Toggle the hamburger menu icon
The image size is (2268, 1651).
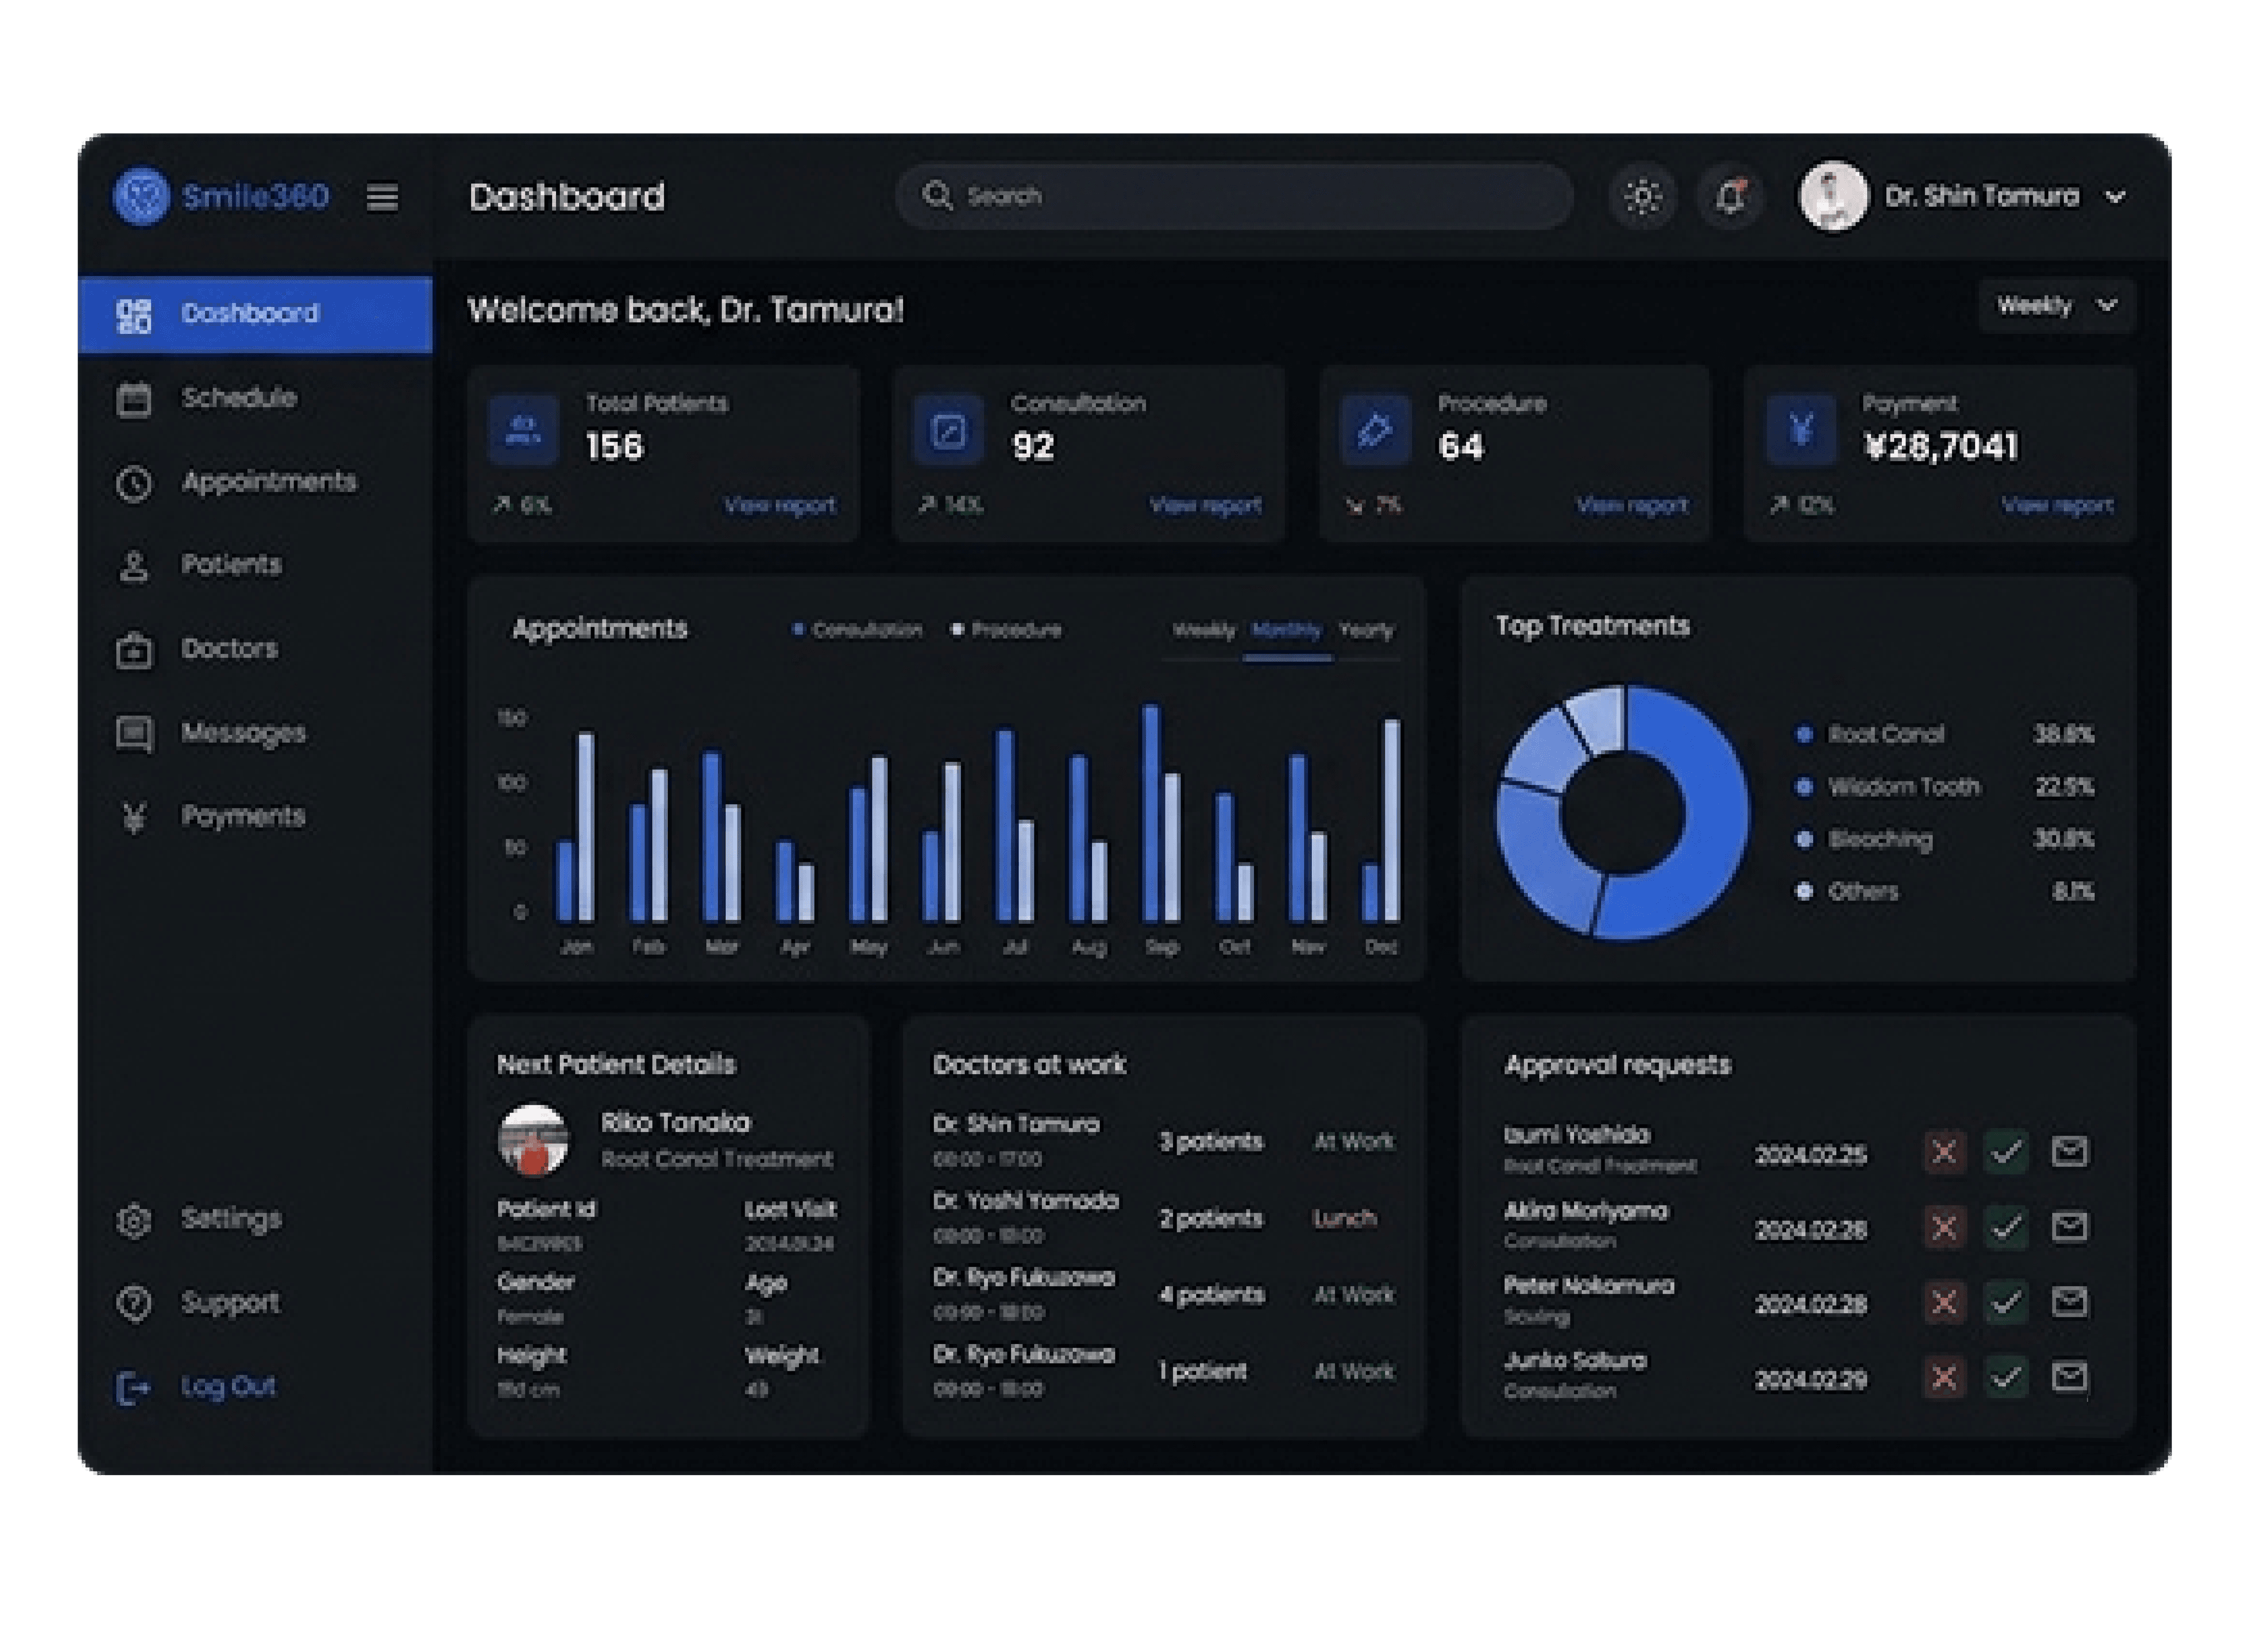(x=382, y=197)
